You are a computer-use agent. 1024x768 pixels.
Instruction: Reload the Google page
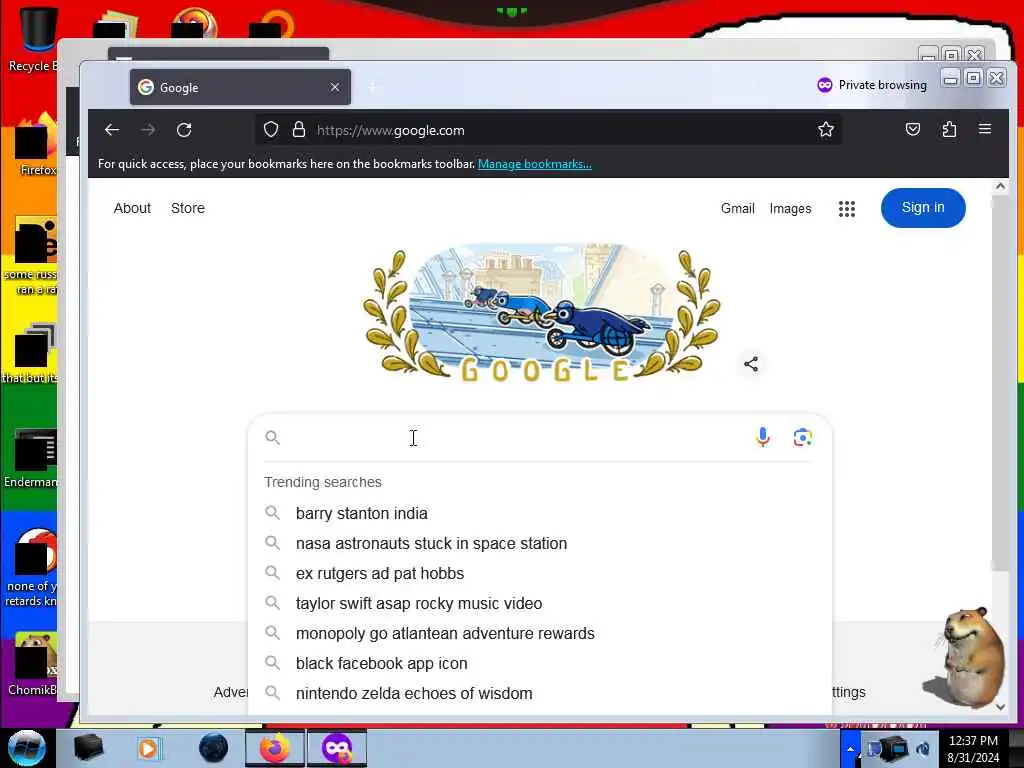click(184, 130)
